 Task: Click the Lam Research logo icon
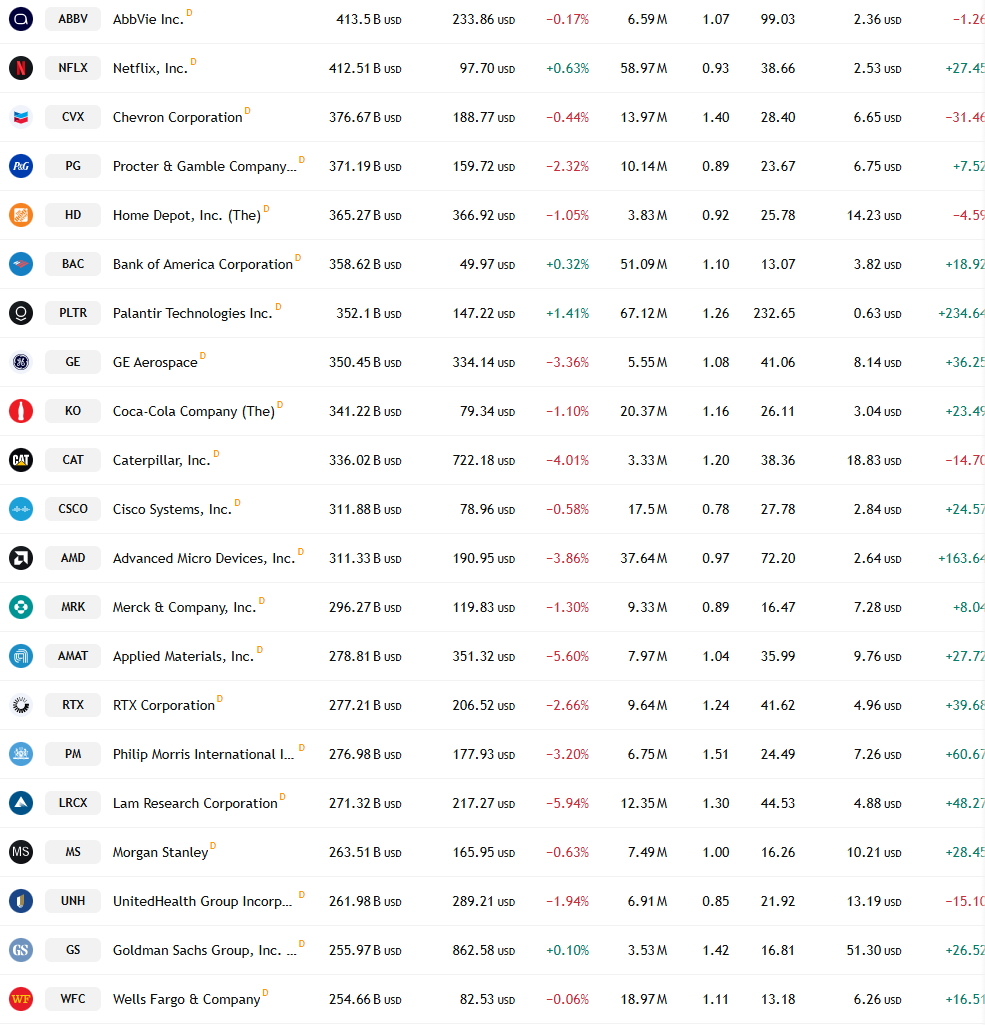(21, 803)
